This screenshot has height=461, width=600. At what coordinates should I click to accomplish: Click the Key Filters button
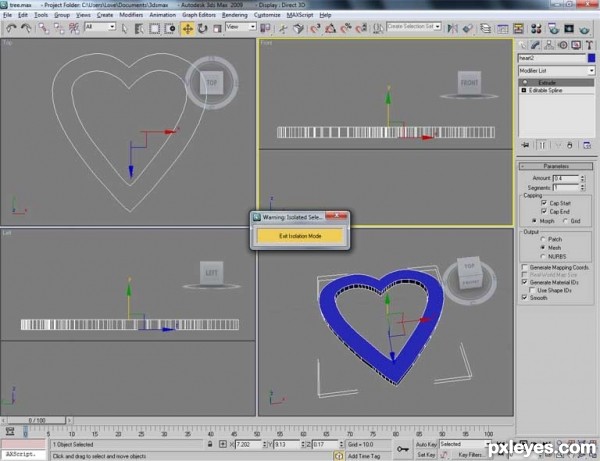coord(470,455)
